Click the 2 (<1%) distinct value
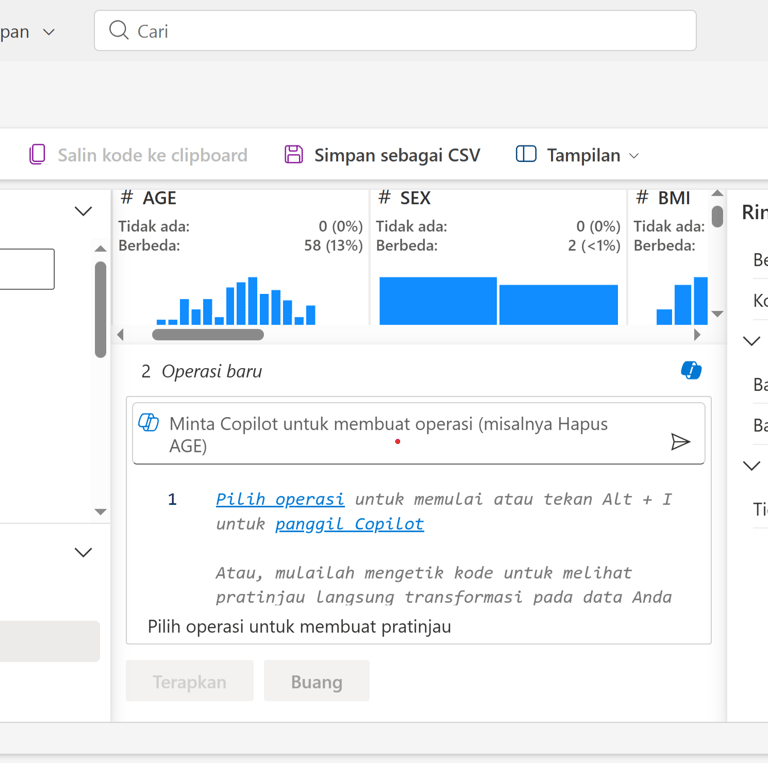The image size is (768, 763). click(594, 245)
